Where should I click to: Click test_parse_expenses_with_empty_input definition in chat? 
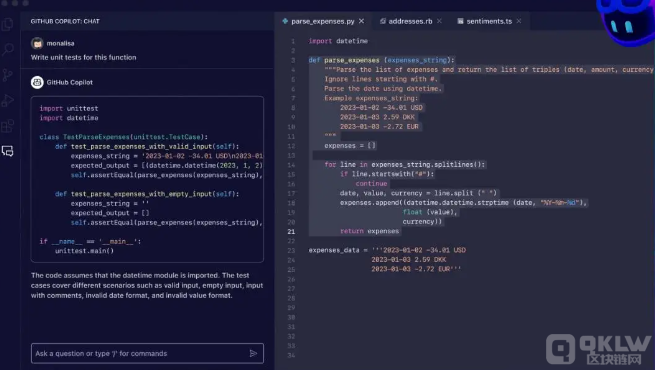click(147, 194)
